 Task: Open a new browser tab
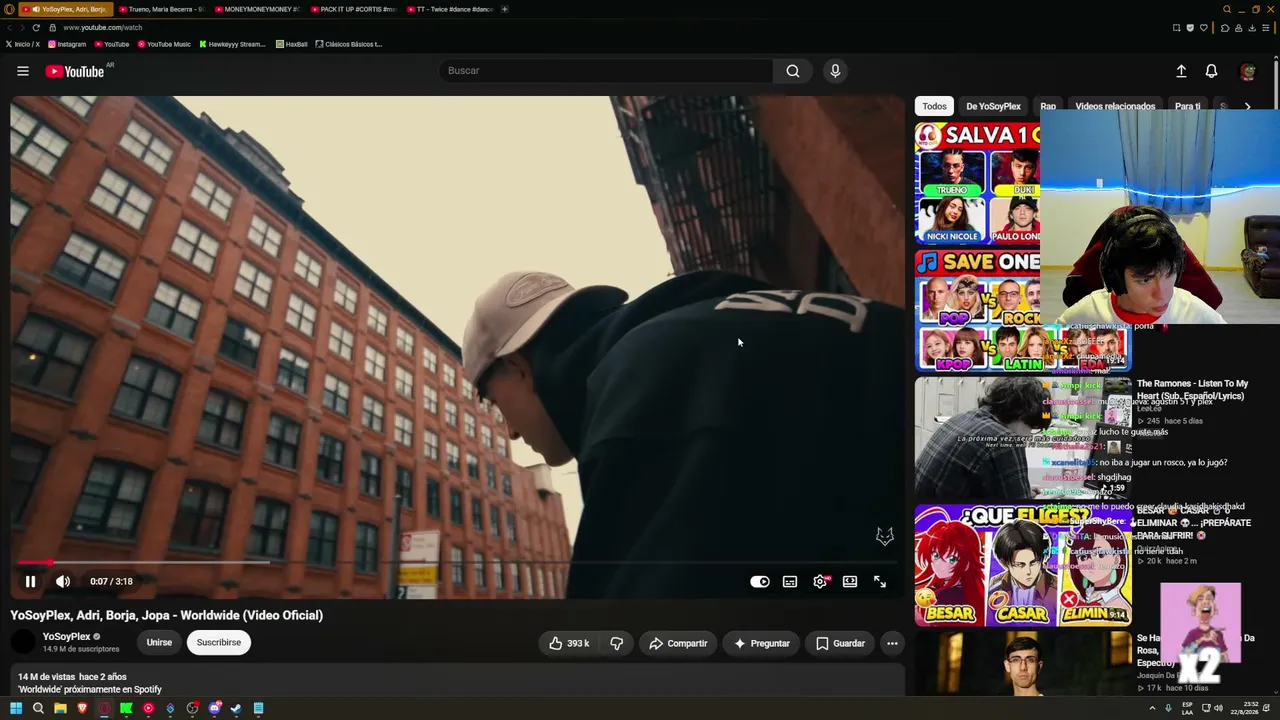(505, 9)
